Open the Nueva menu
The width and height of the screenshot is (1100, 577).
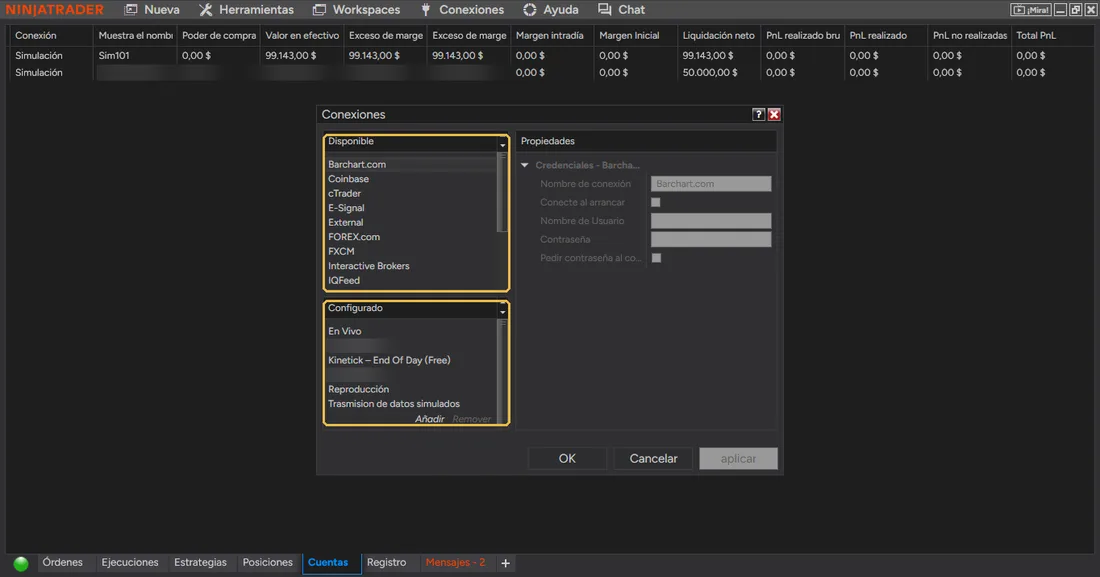(152, 10)
